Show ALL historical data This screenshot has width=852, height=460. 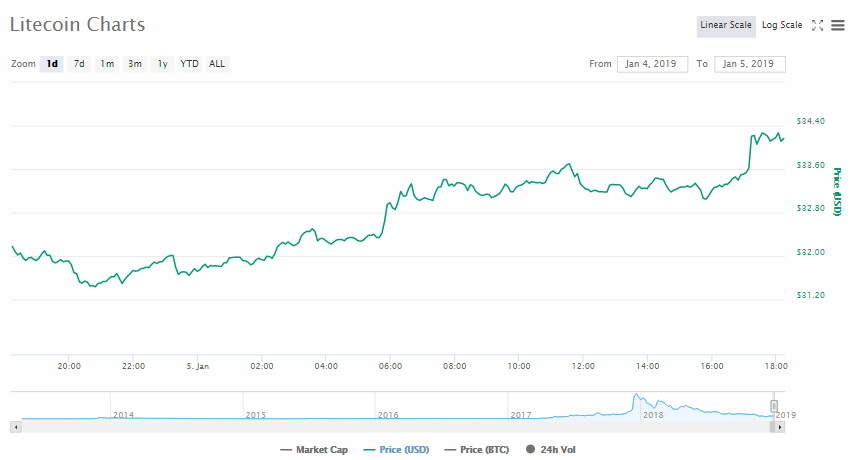click(x=217, y=64)
